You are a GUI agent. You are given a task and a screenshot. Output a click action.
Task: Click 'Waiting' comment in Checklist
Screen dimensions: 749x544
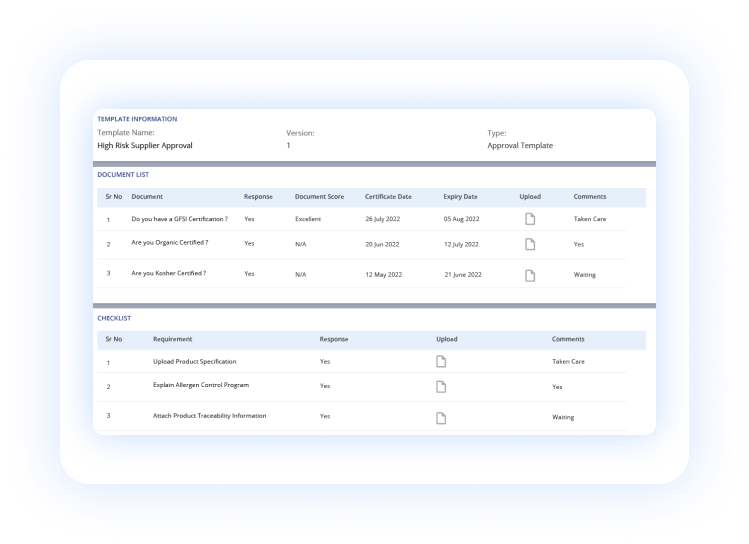563,417
